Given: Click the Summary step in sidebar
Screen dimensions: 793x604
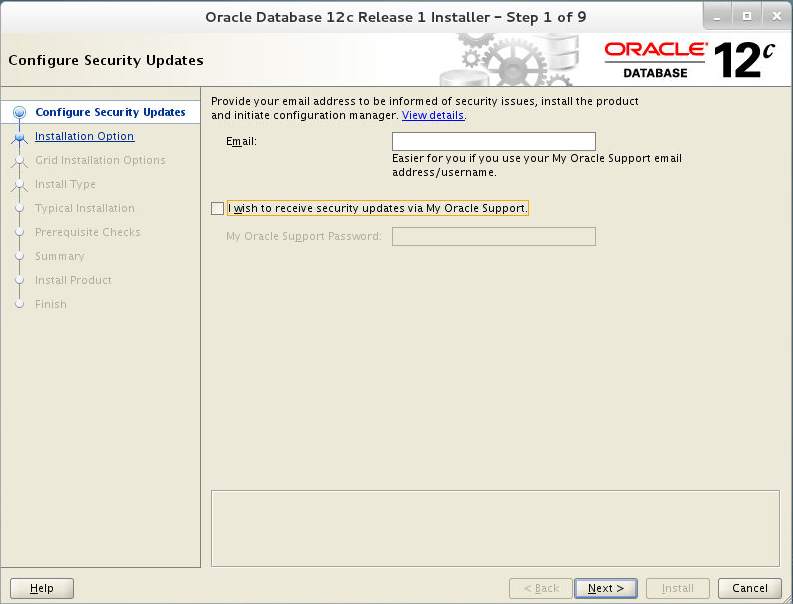Looking at the screenshot, I should pyautogui.click(x=60, y=256).
